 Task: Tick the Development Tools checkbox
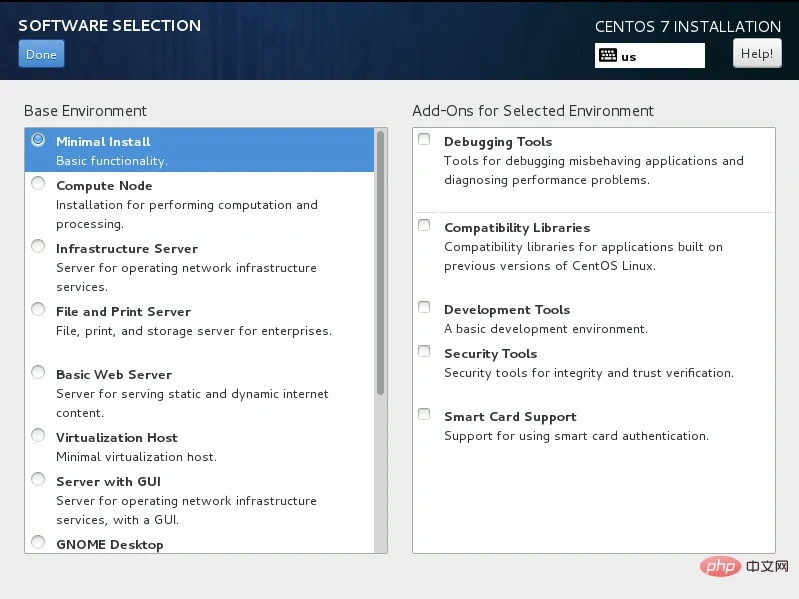pyautogui.click(x=424, y=307)
